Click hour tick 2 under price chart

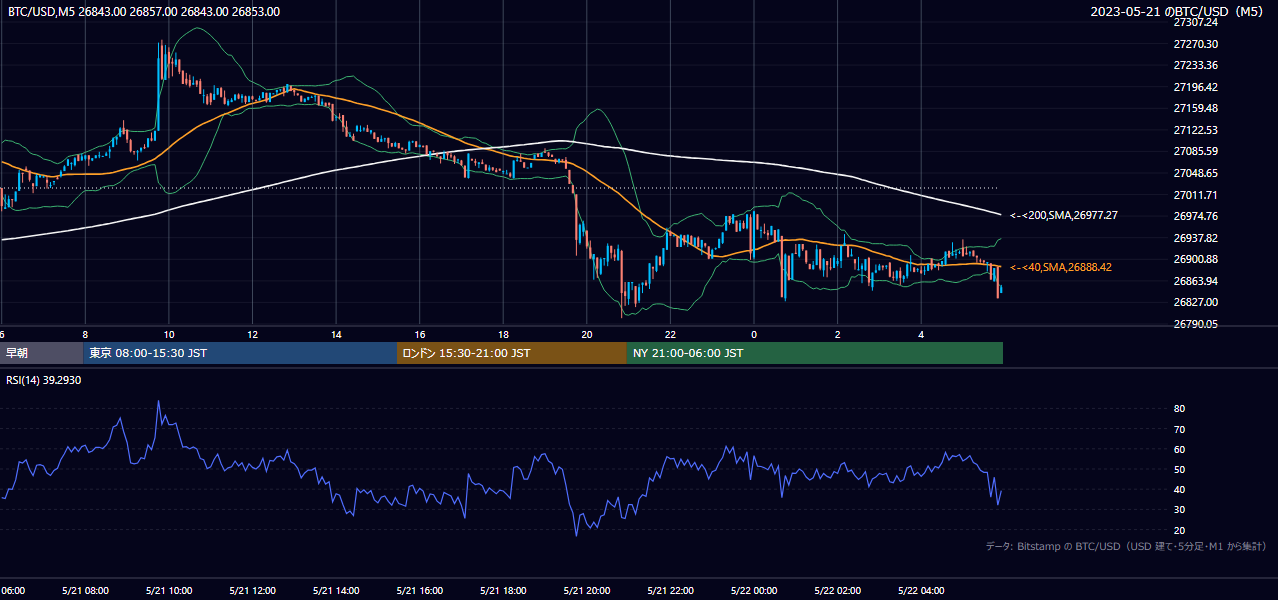point(837,334)
